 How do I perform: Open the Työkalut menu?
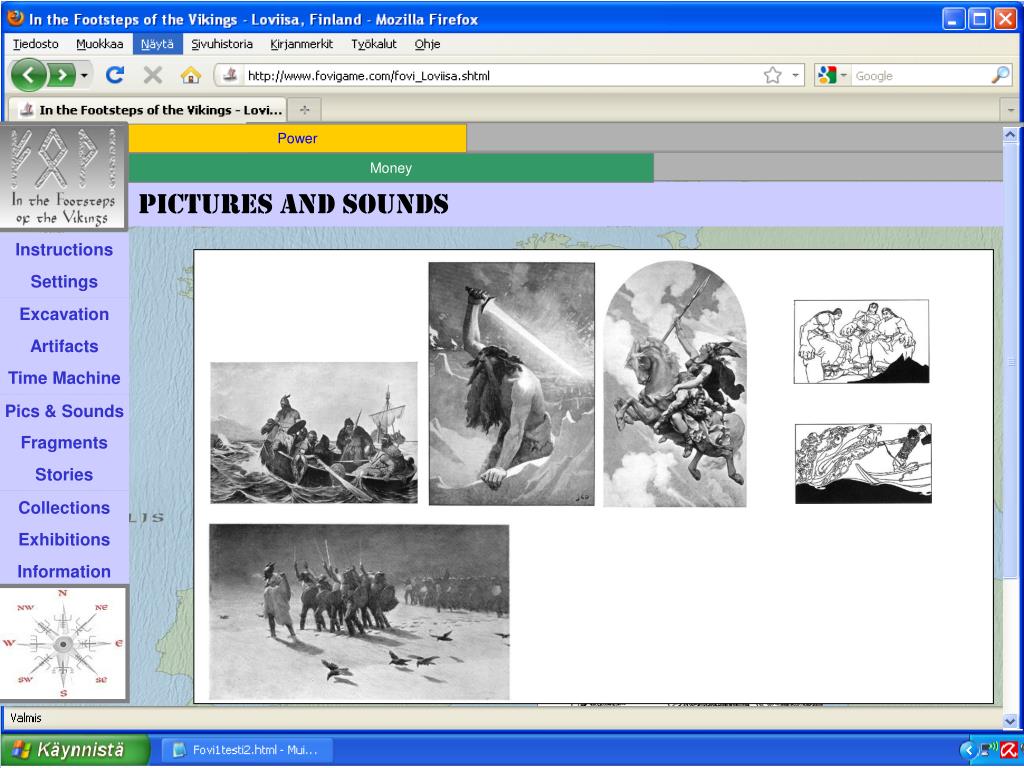374,44
